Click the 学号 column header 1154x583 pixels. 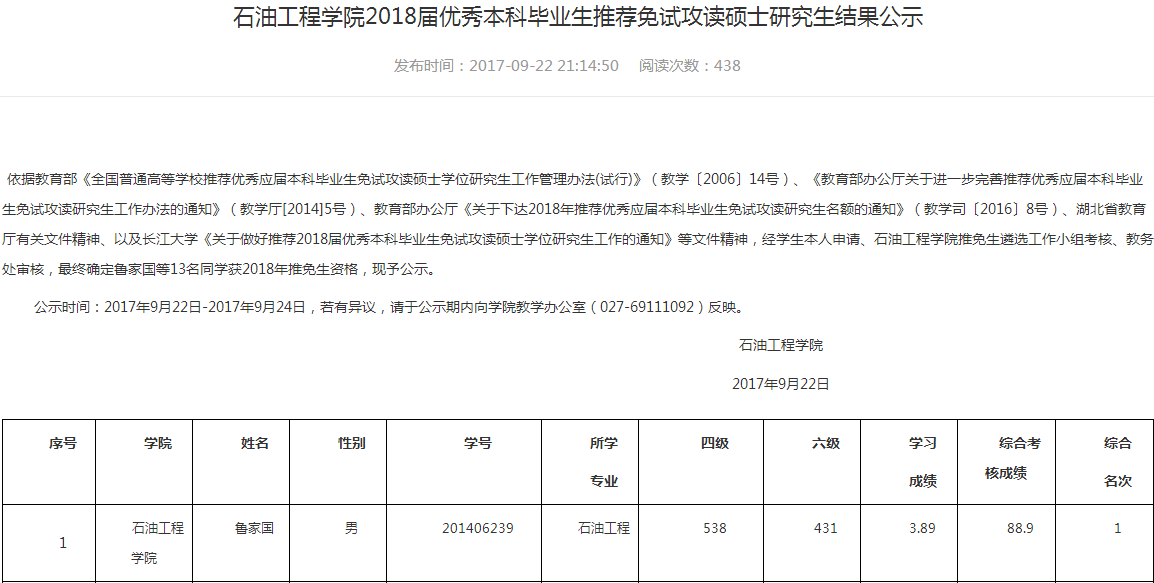coord(477,443)
